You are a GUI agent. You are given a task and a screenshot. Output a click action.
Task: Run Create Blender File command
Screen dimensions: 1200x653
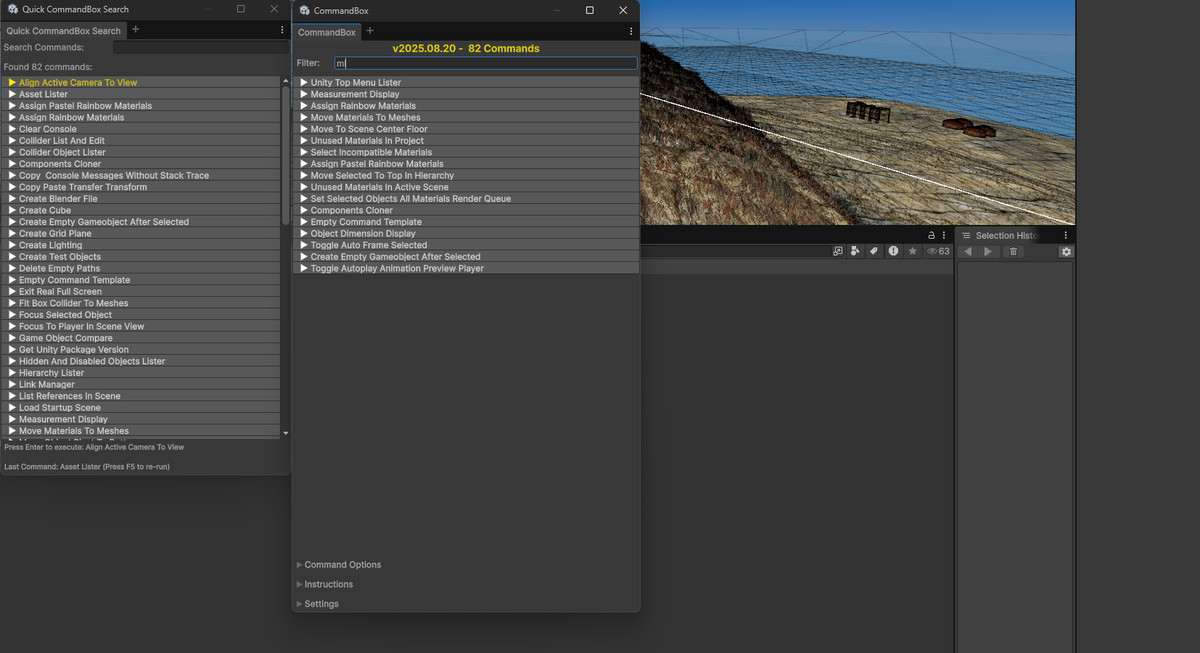[58, 199]
